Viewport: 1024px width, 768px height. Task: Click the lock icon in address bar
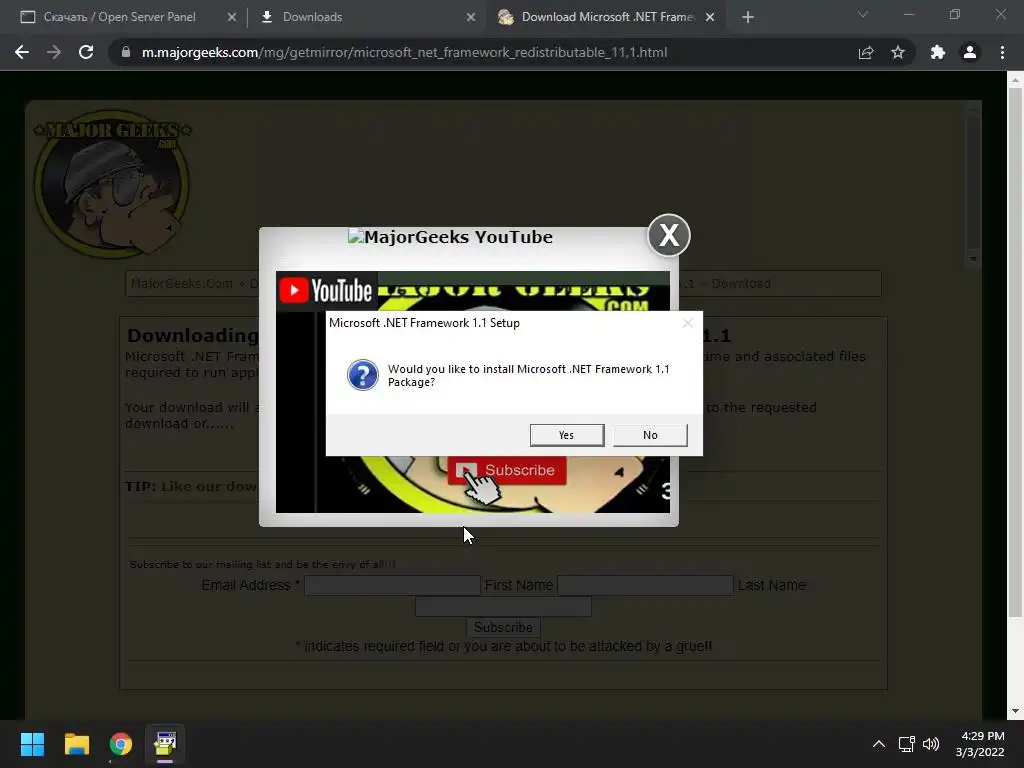126,52
